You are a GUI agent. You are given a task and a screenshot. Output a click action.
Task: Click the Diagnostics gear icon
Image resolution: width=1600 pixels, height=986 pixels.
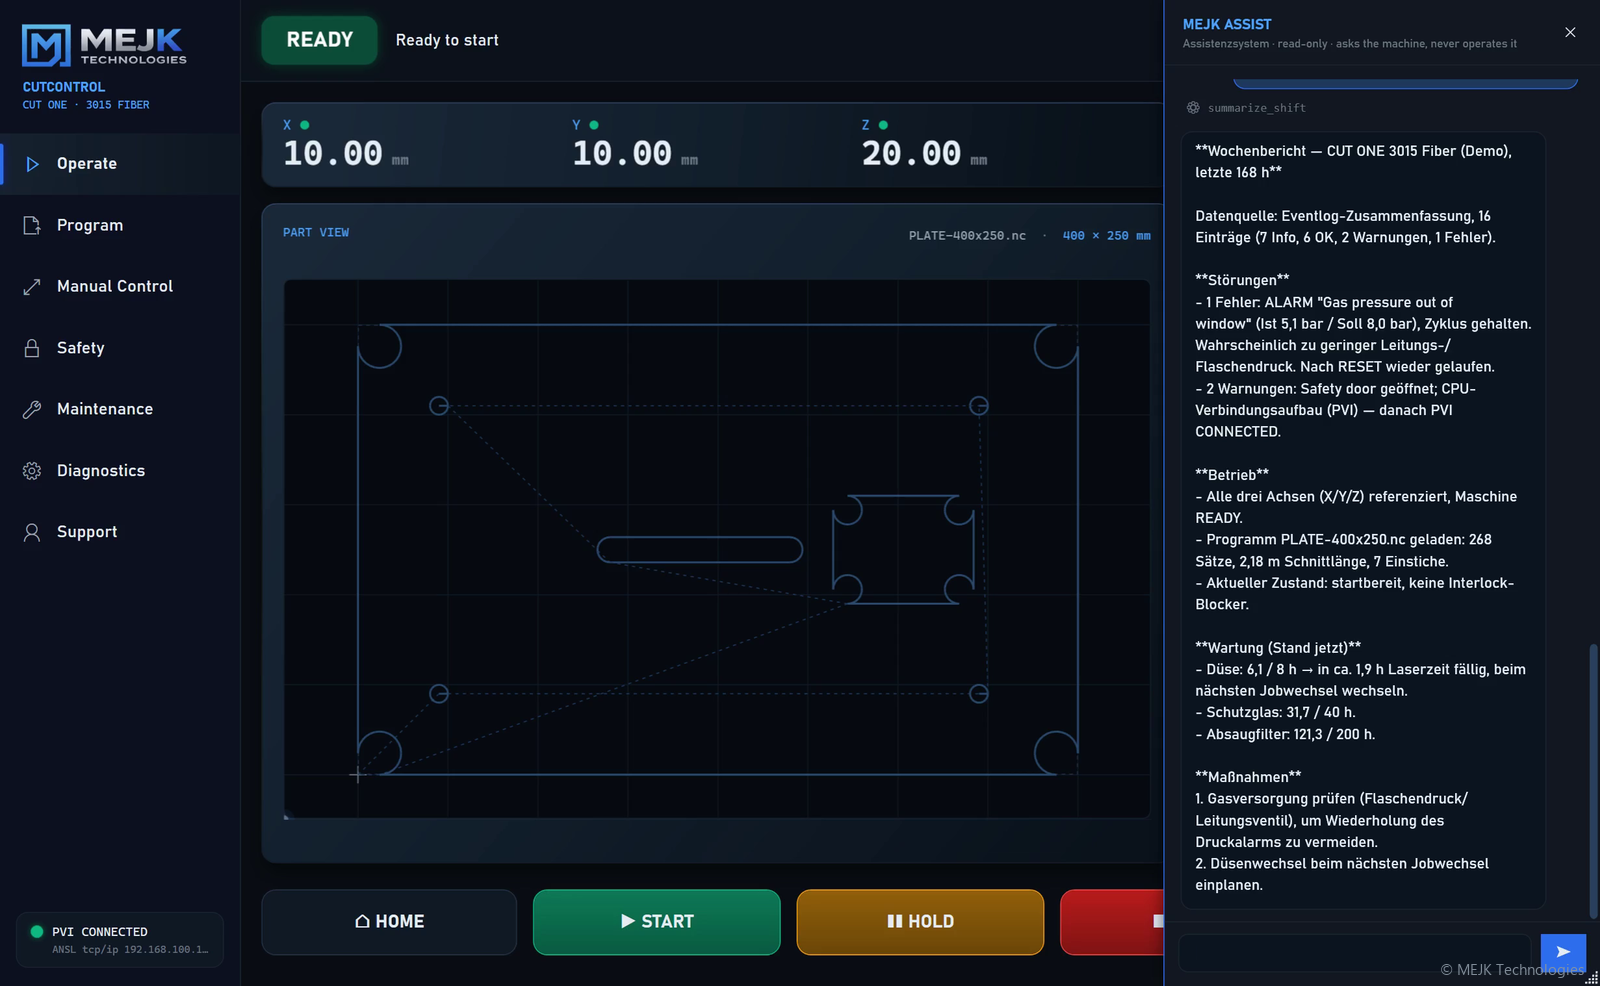point(32,471)
